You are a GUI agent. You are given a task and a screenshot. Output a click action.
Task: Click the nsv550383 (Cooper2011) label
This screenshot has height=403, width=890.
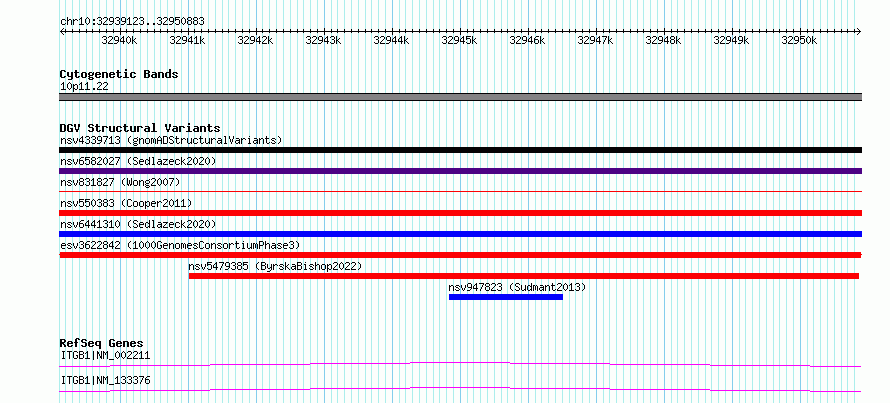tap(126, 203)
